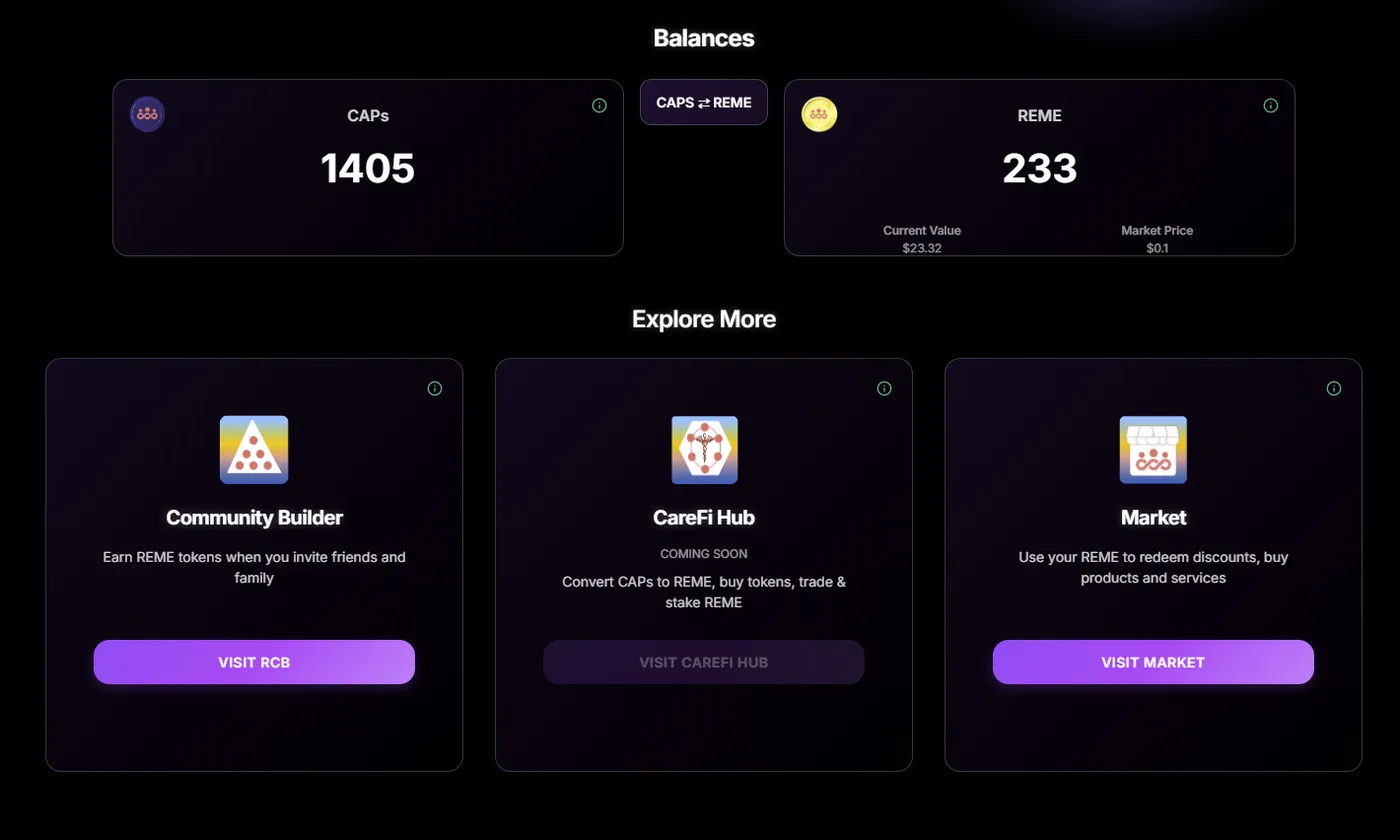Click the Explore More section heading
This screenshot has height=840, width=1400.
(x=703, y=319)
